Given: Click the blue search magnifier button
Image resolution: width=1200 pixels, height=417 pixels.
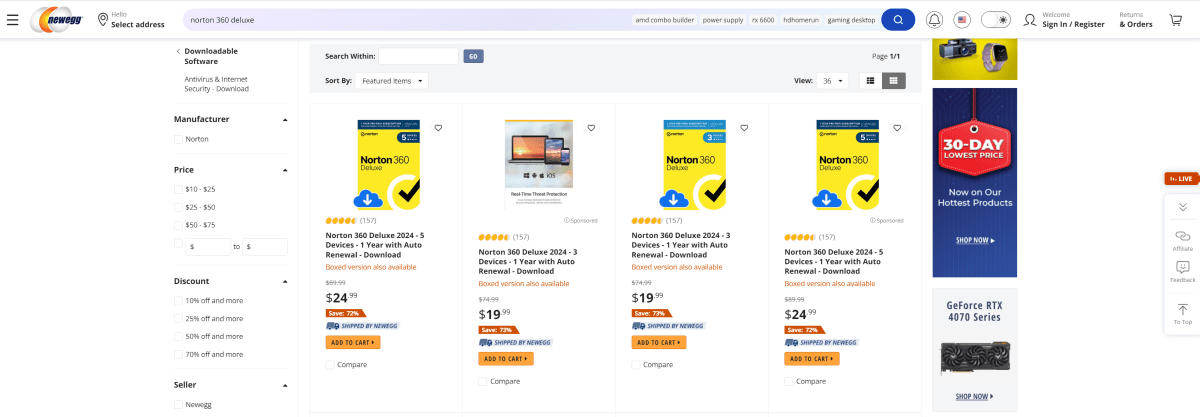Looking at the screenshot, I should tap(898, 20).
